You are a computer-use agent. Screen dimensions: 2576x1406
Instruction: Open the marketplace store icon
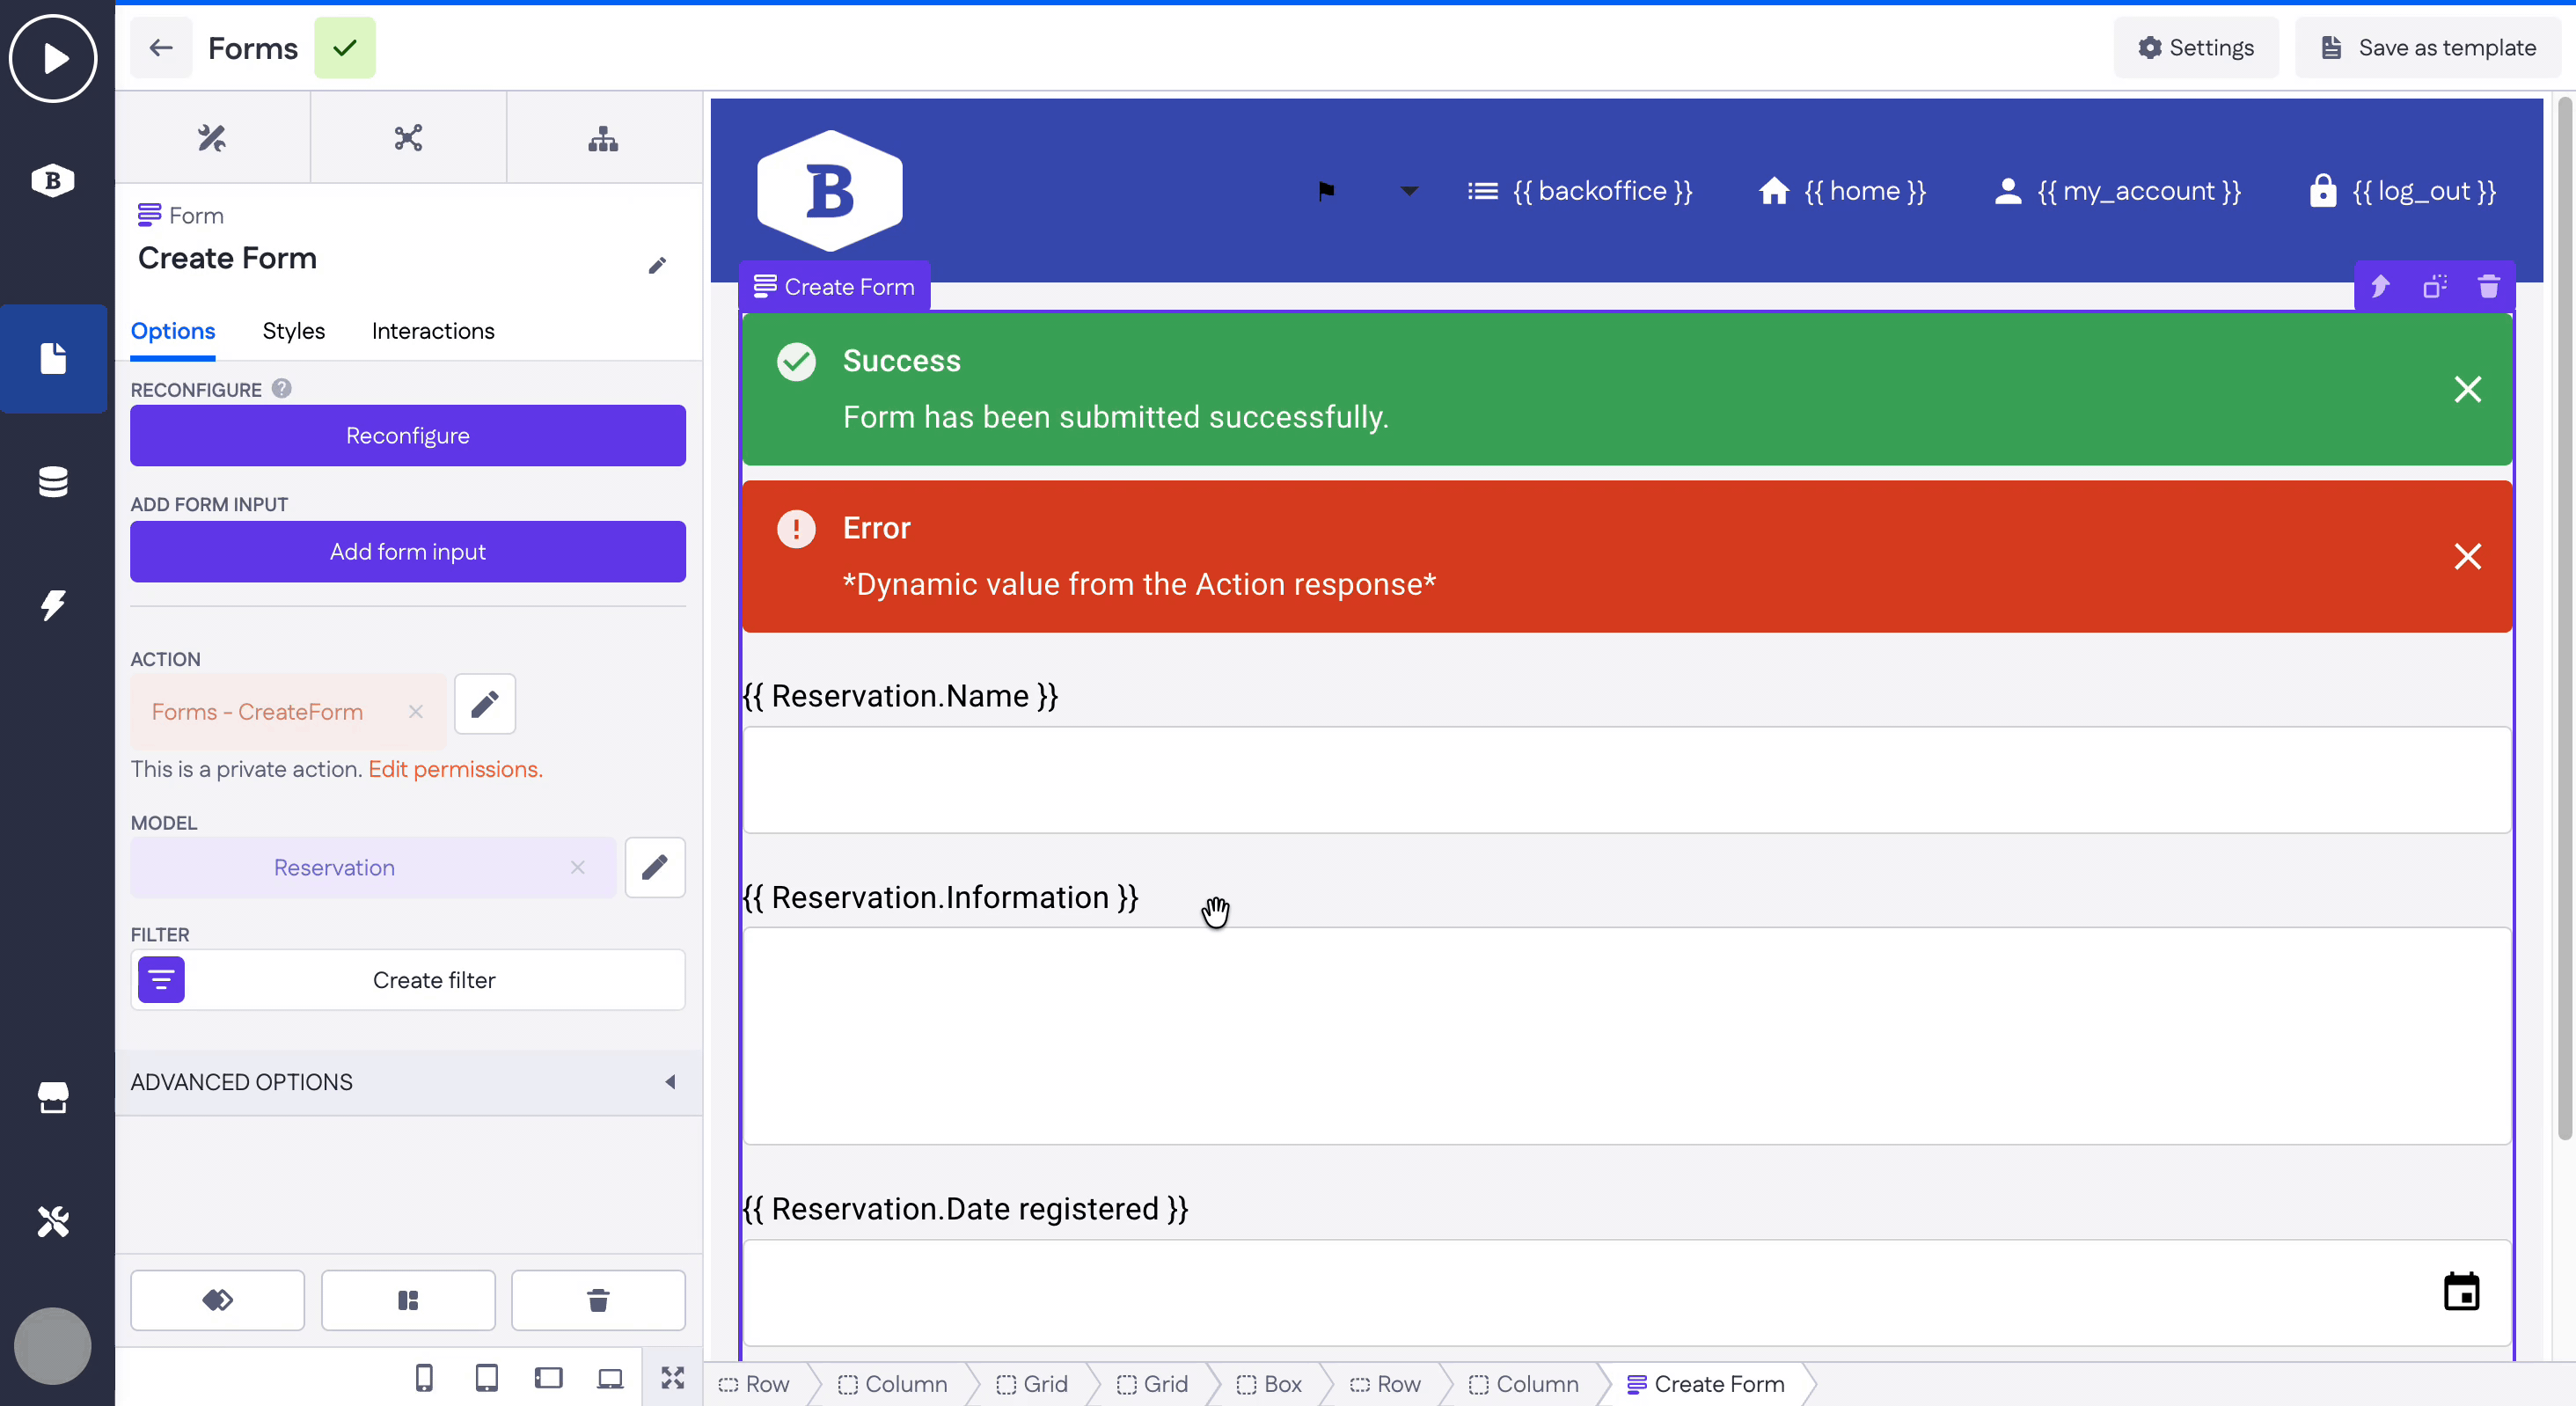[x=53, y=1097]
